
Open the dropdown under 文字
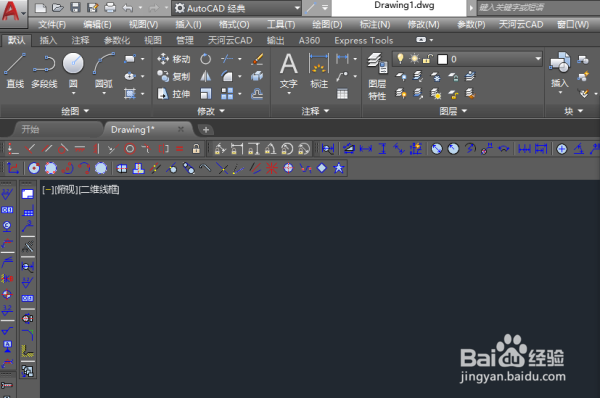coord(289,93)
